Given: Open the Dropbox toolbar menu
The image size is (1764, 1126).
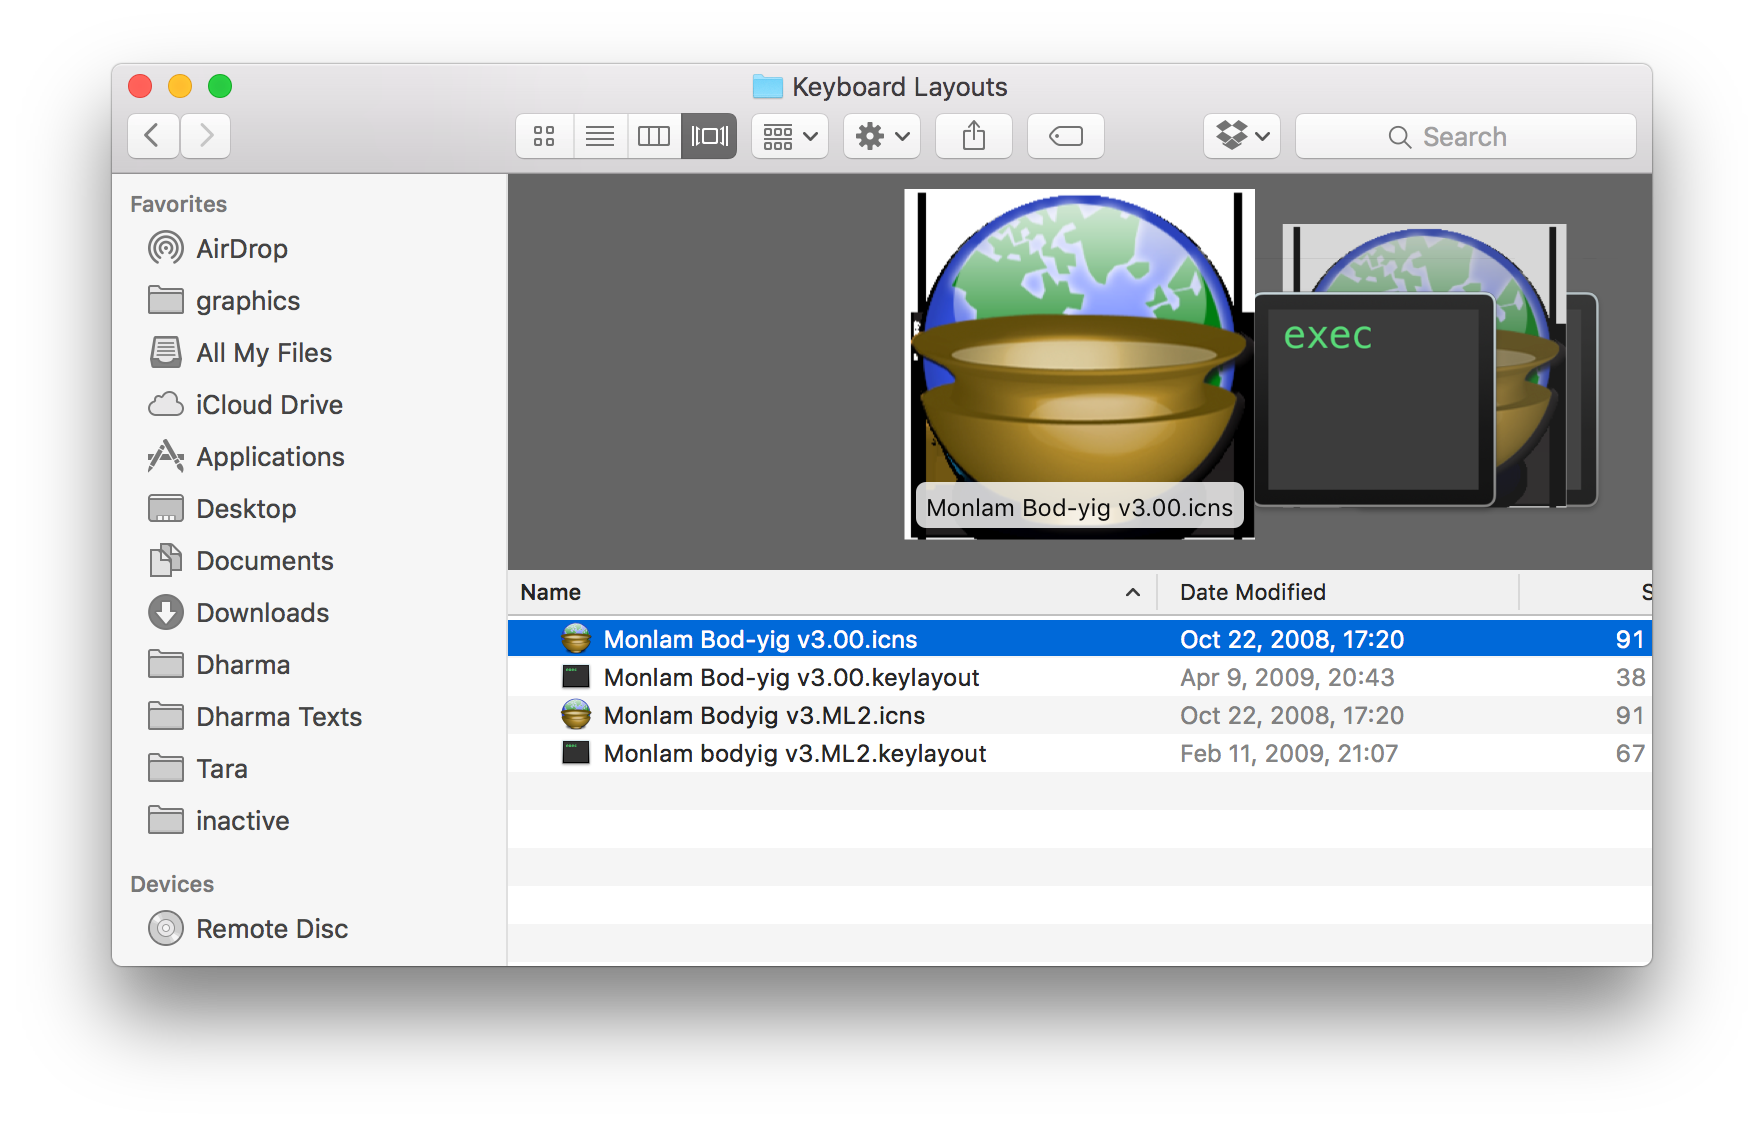Looking at the screenshot, I should pyautogui.click(x=1242, y=136).
